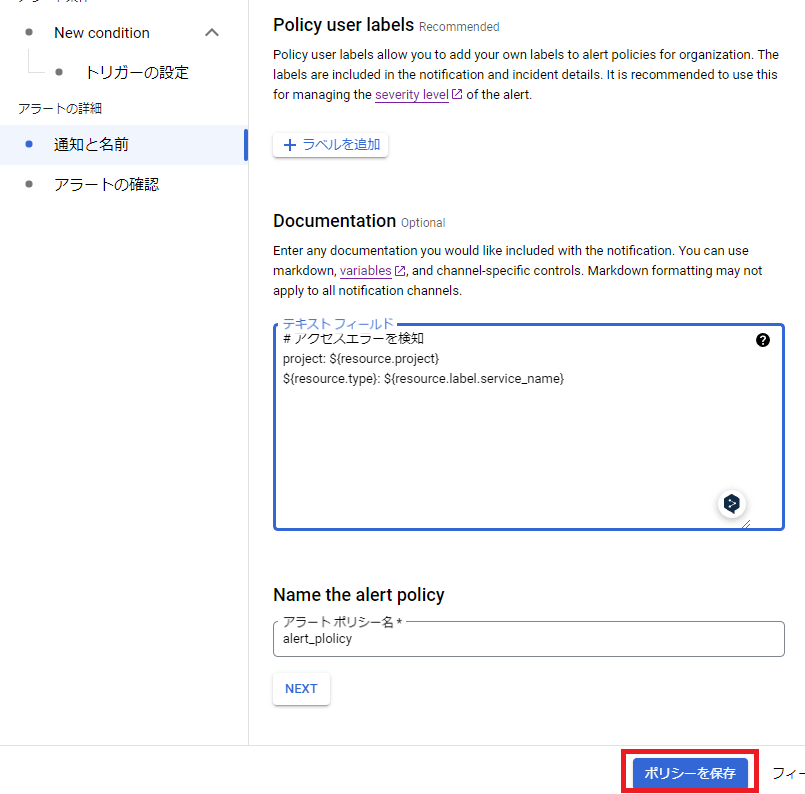The width and height of the screenshot is (805, 794).
Task: Click the NEXT button
Action: coord(301,689)
